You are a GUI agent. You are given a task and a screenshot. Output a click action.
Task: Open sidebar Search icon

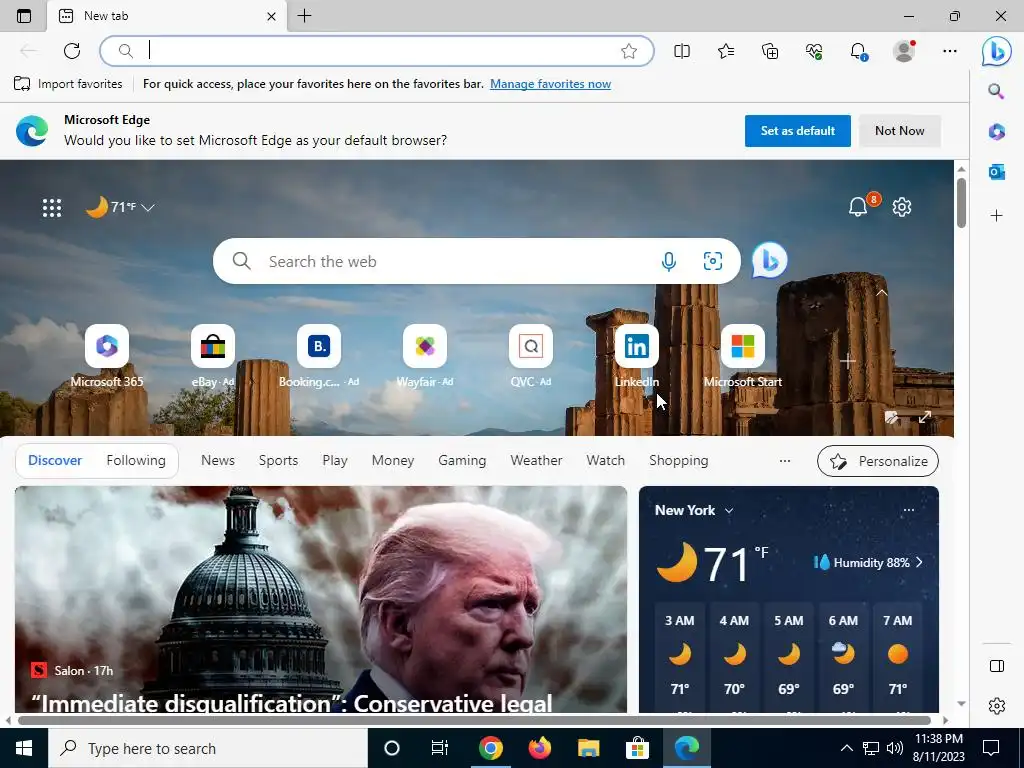pyautogui.click(x=996, y=91)
